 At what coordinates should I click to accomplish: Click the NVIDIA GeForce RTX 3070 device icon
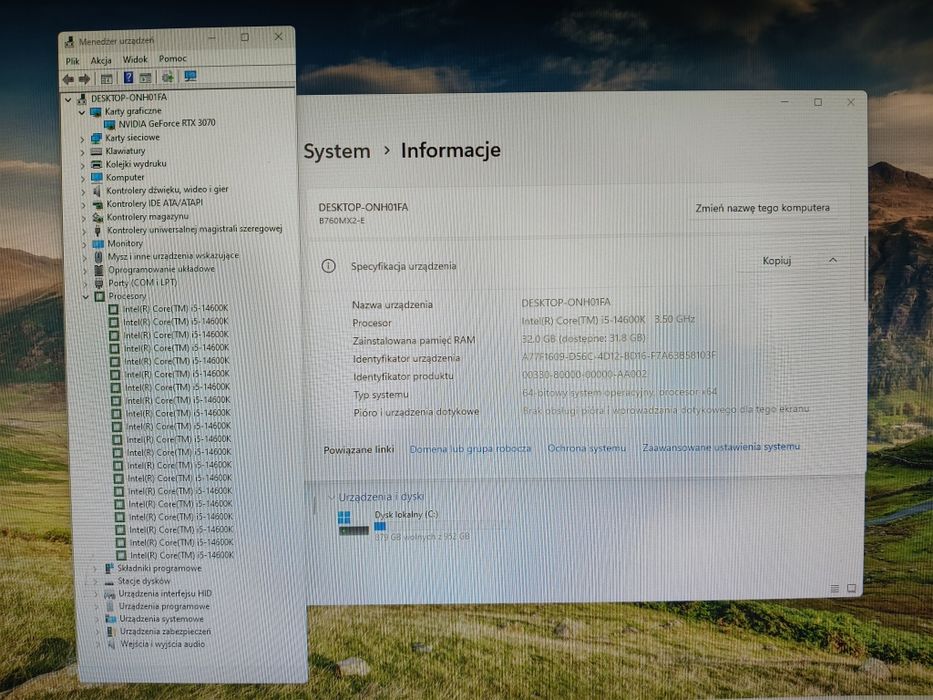tap(109, 124)
